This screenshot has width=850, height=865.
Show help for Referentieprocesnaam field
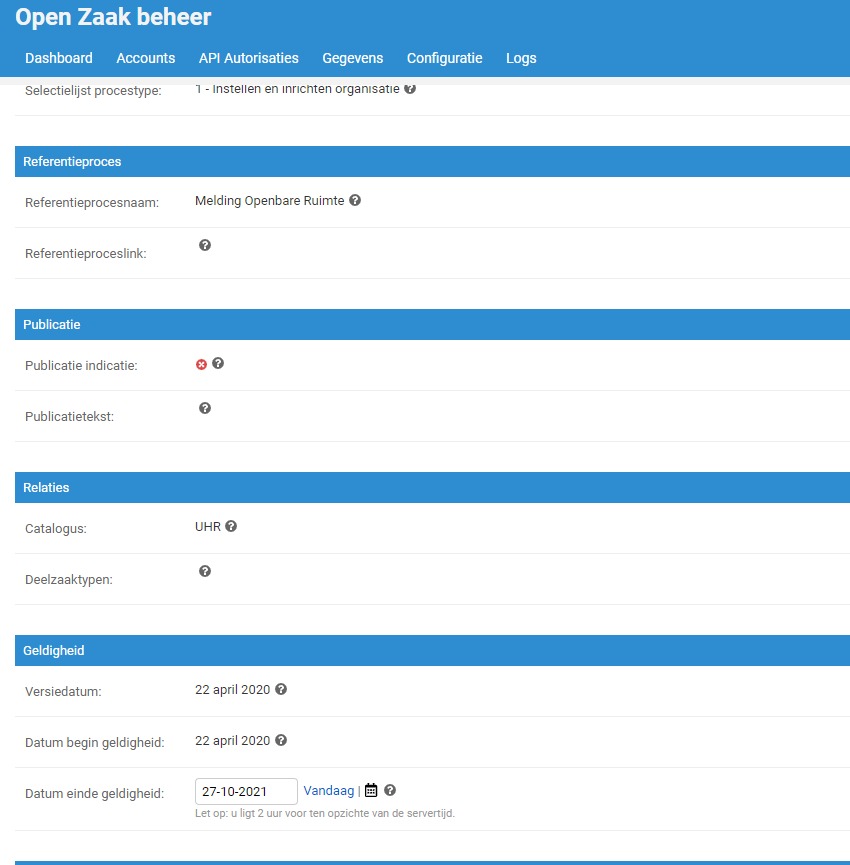pyautogui.click(x=355, y=200)
